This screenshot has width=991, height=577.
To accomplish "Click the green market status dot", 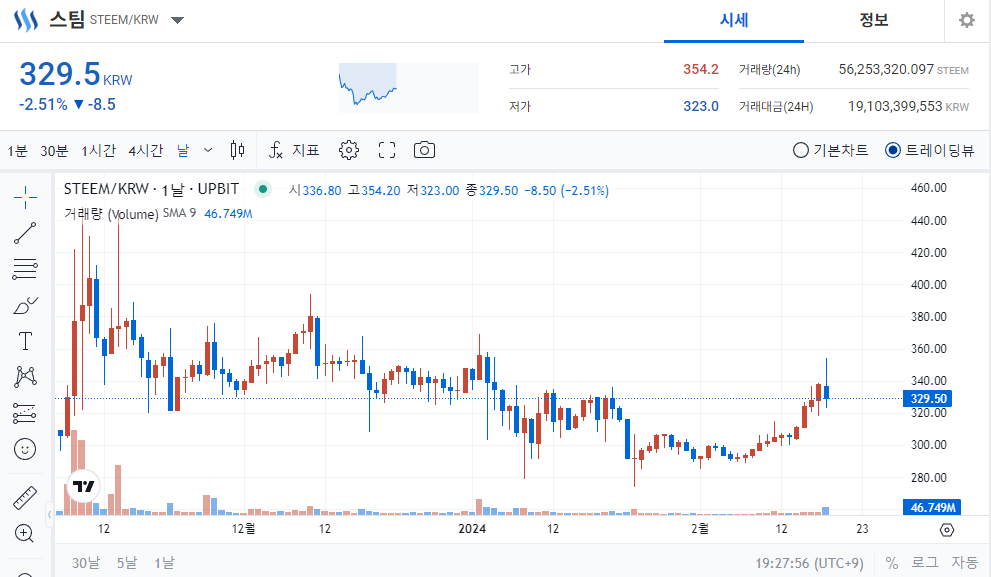I will pos(263,189).
